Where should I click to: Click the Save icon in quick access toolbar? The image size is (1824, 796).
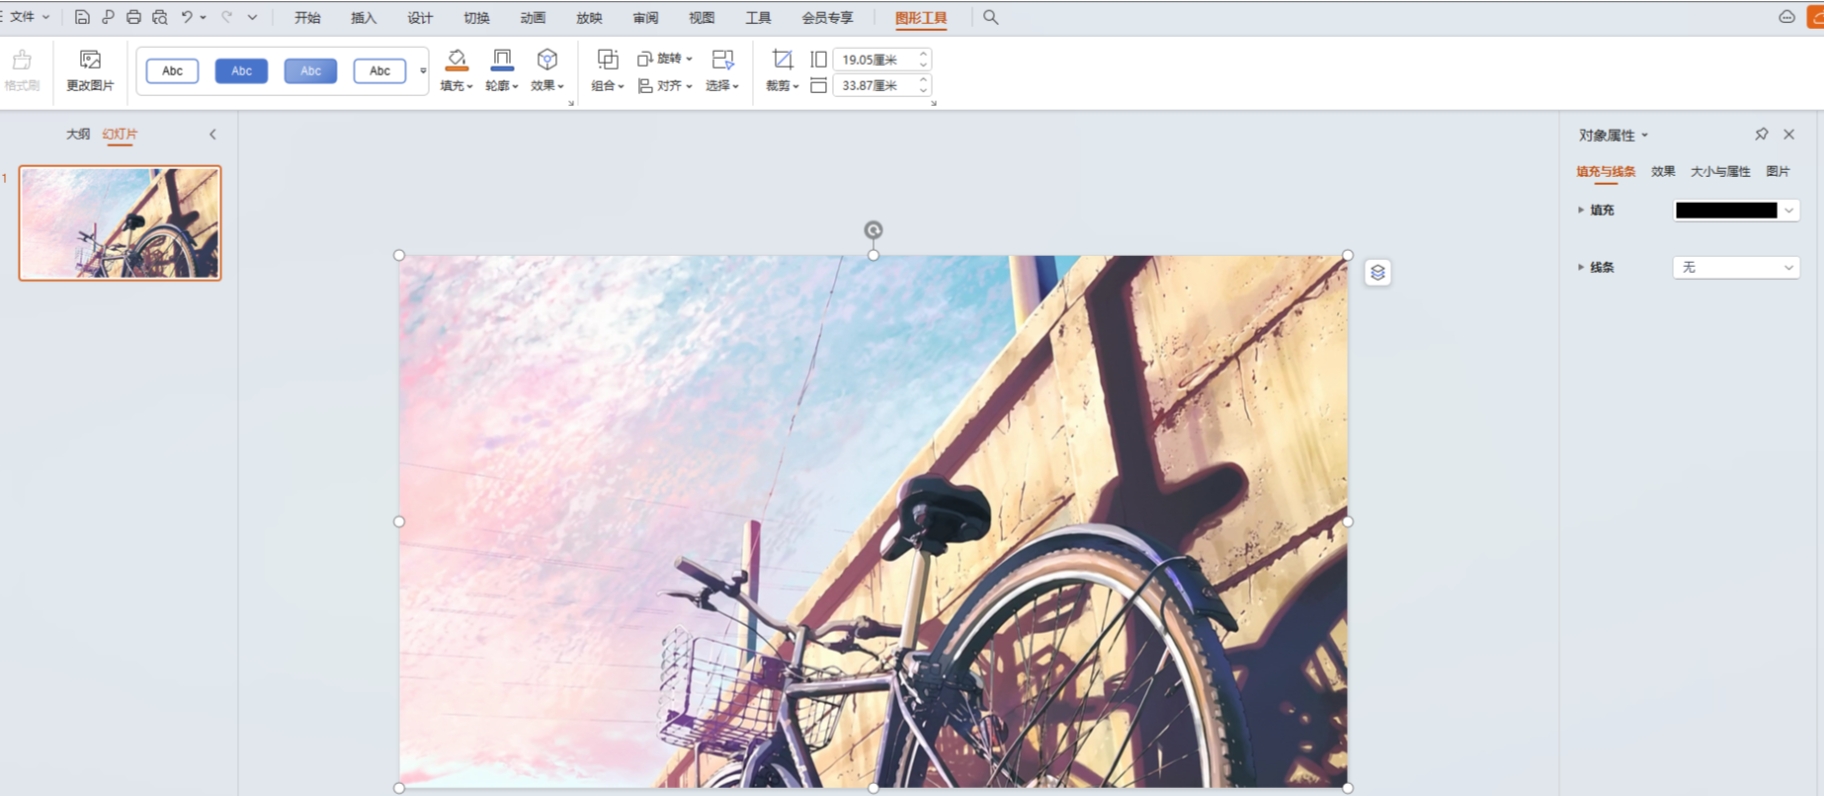point(82,17)
